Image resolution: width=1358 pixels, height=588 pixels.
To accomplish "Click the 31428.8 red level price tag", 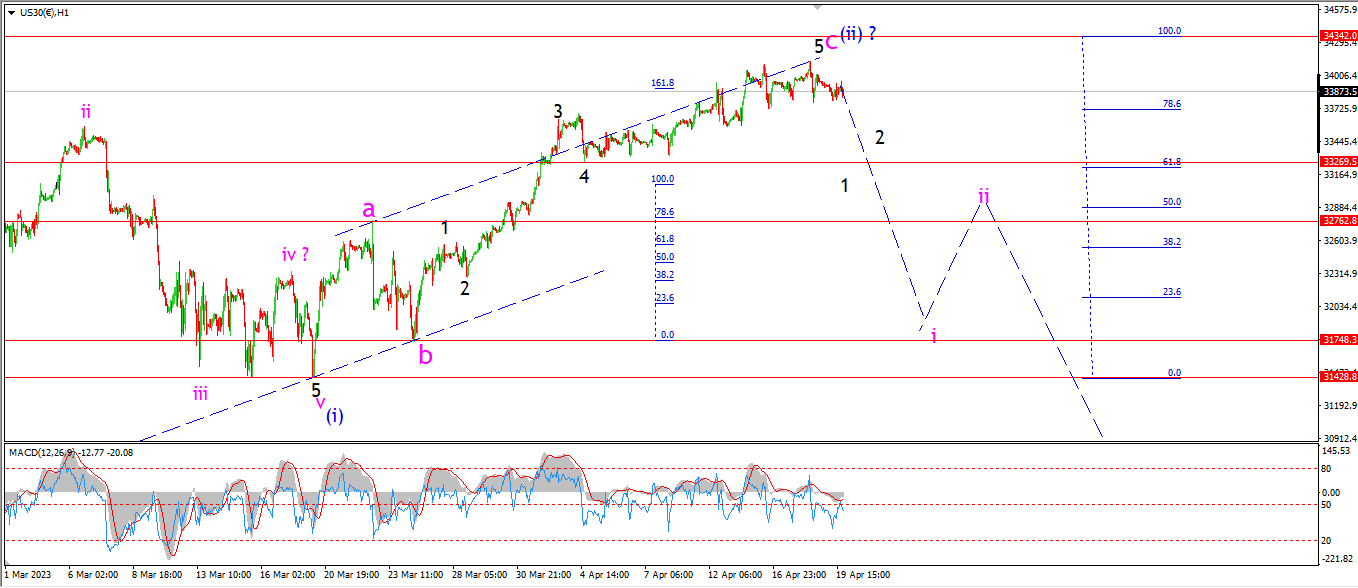I will pyautogui.click(x=1338, y=377).
